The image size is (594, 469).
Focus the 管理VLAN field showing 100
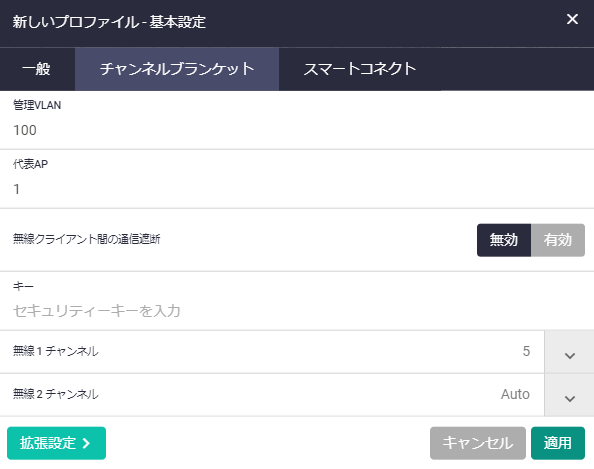pyautogui.click(x=297, y=130)
